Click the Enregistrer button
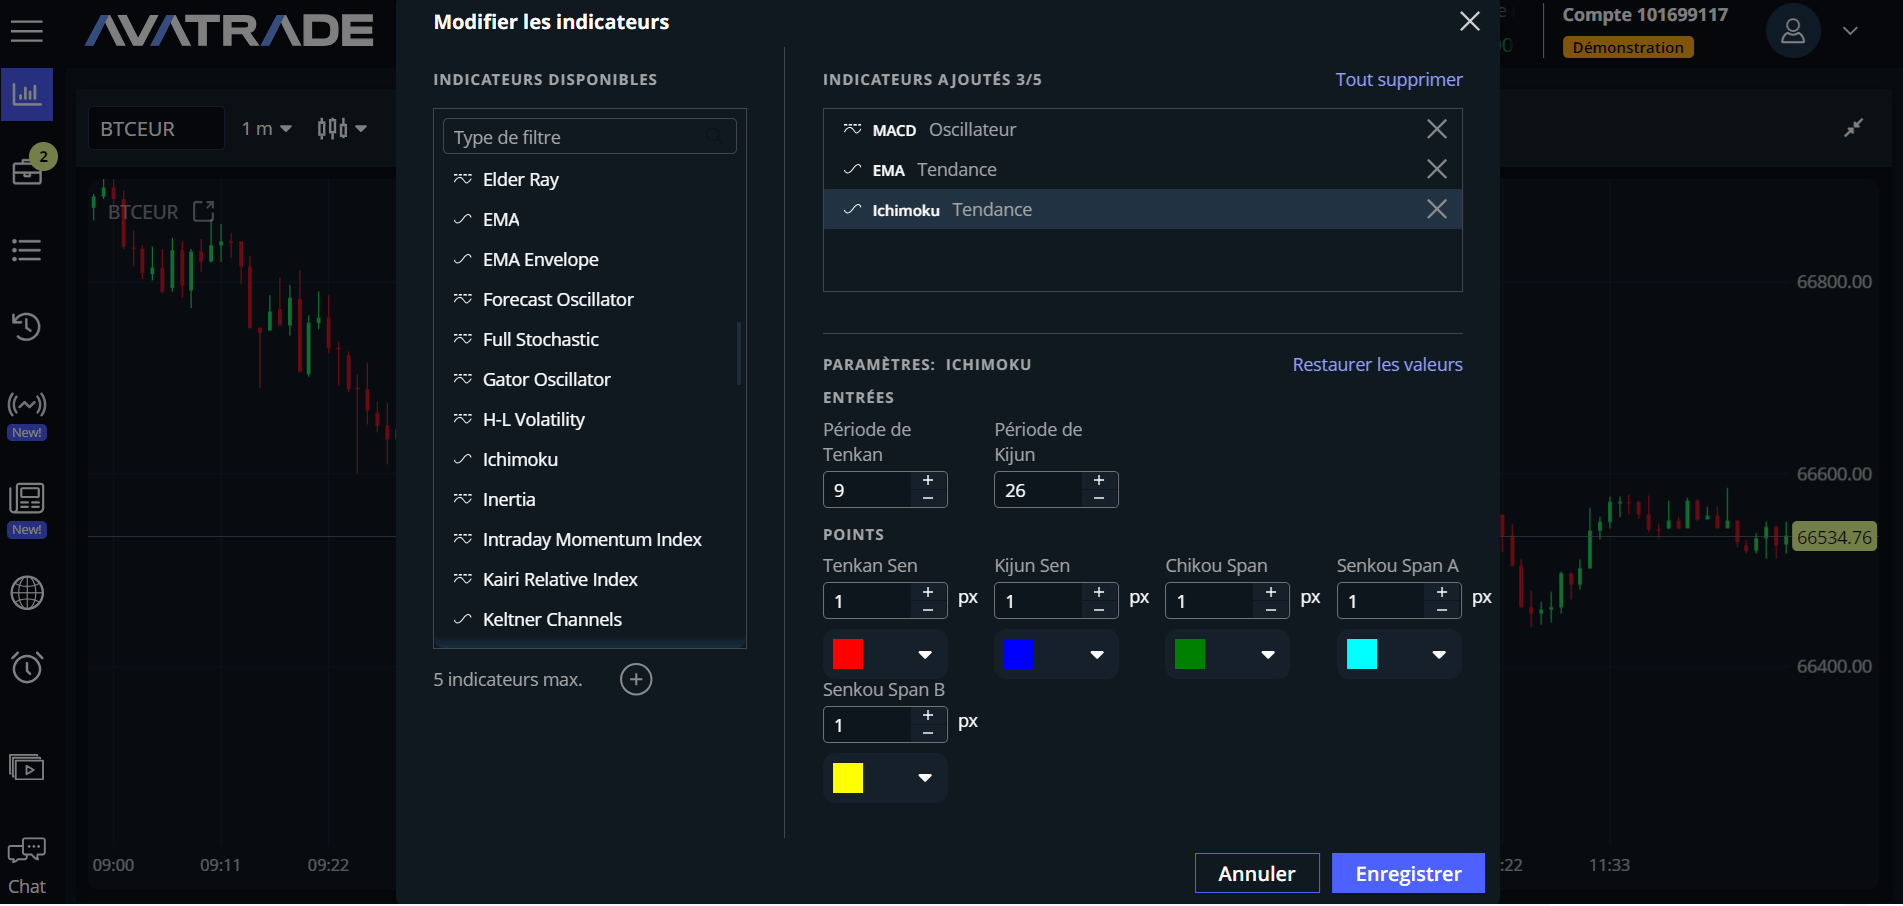1903x906 pixels. [x=1407, y=873]
